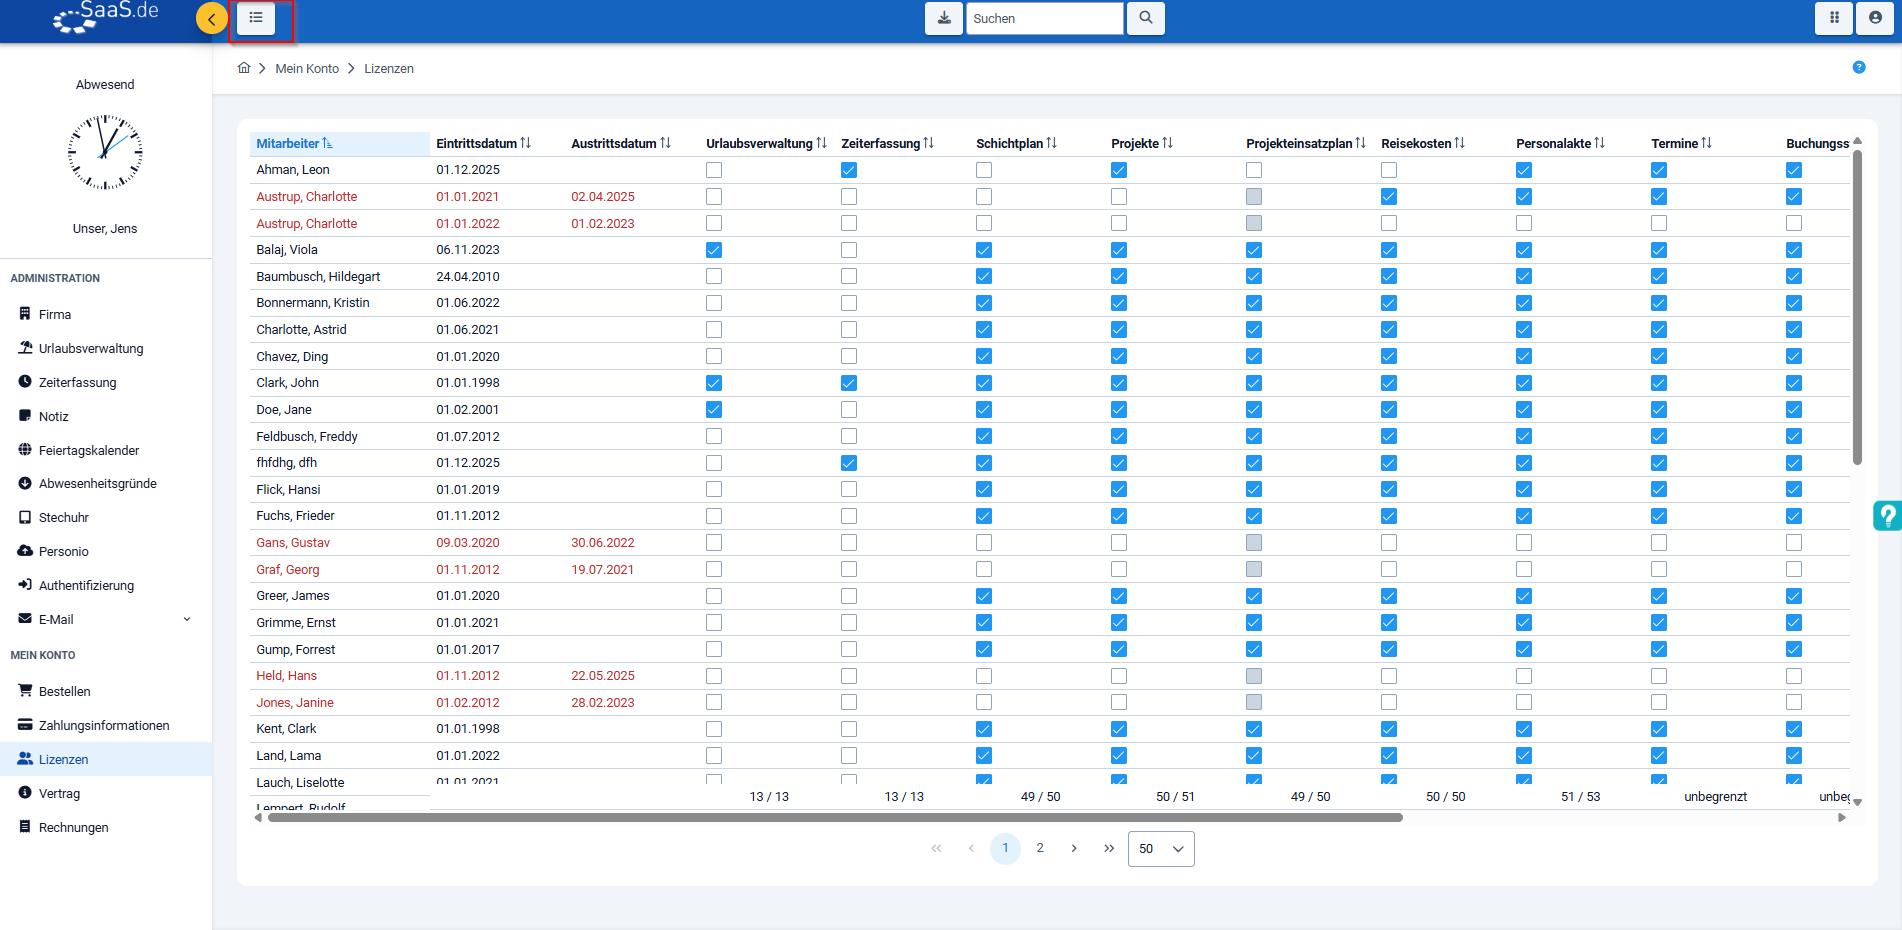This screenshot has width=1902, height=930.
Task: Go to home via breadcrumb icon
Action: tap(244, 68)
